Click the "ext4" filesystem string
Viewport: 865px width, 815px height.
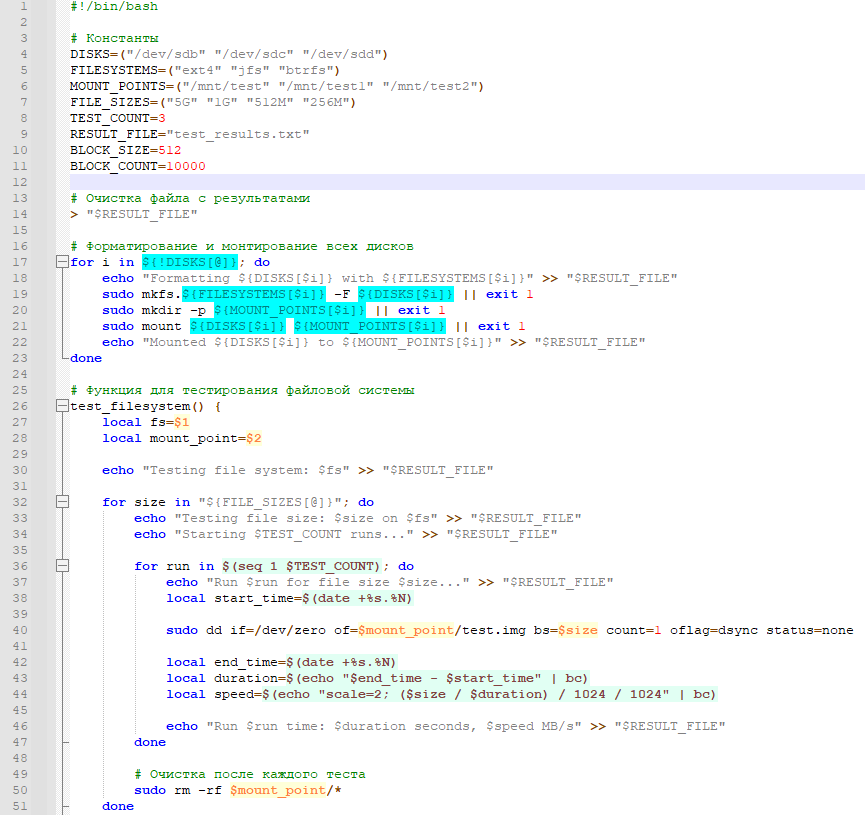point(198,70)
